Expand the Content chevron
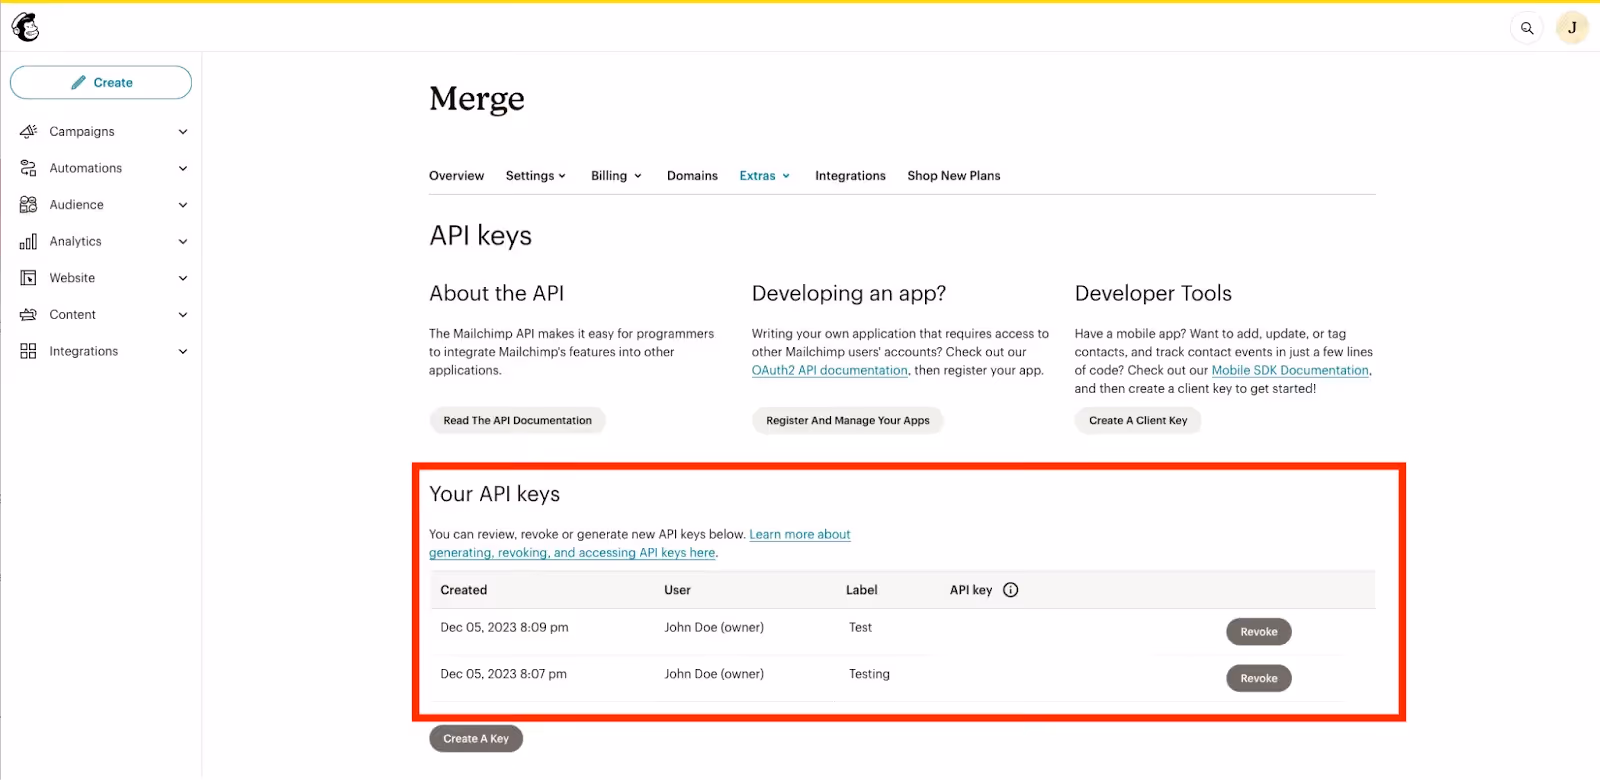The image size is (1600, 780). tap(183, 314)
